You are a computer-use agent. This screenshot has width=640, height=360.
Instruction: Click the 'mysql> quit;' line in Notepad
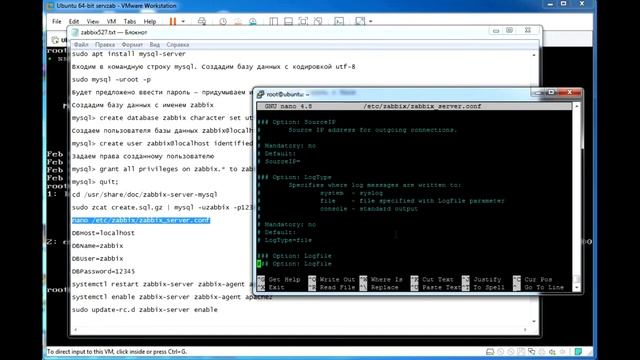(x=95, y=182)
